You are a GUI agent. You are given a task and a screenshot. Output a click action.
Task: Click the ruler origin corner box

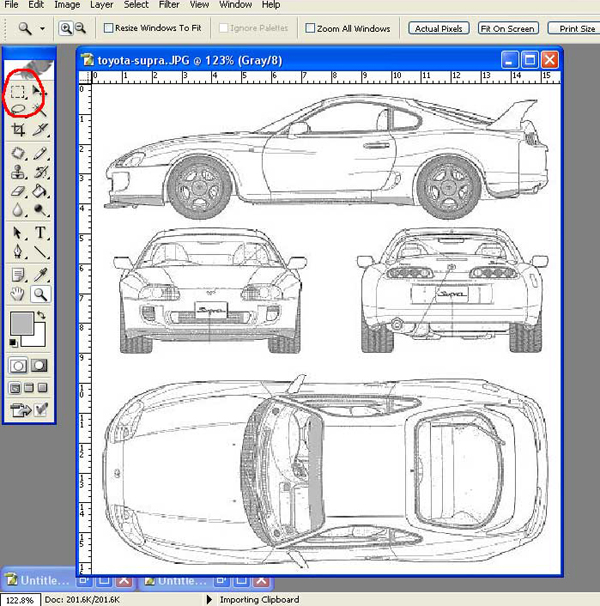(x=85, y=77)
